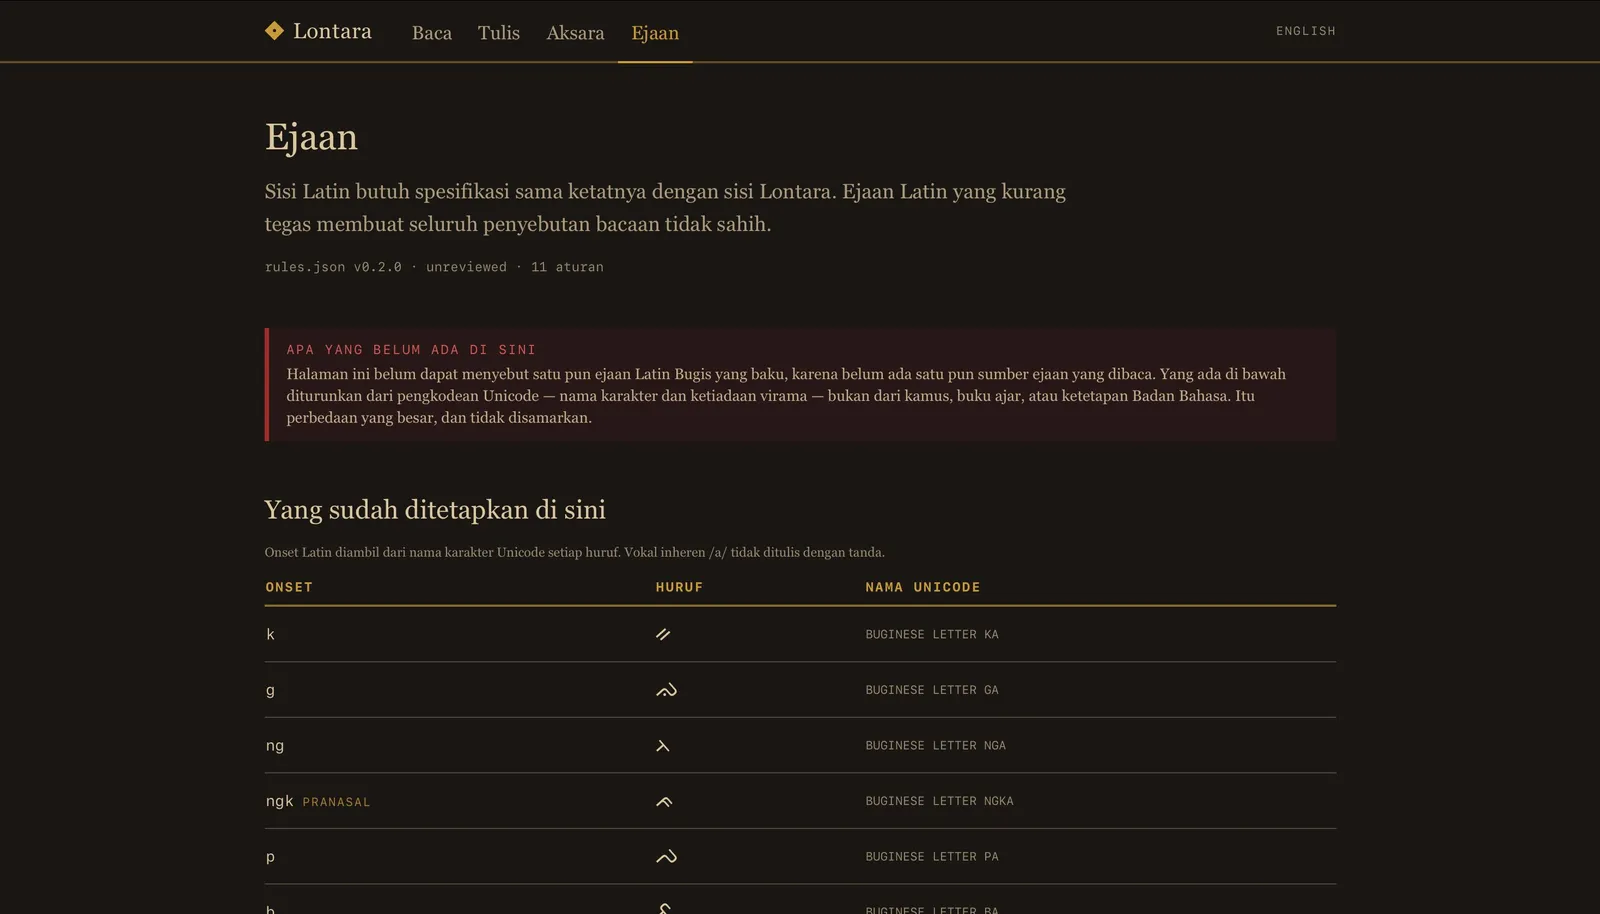The image size is (1600, 914).
Task: Click the Lontara site title
Action: (x=332, y=31)
